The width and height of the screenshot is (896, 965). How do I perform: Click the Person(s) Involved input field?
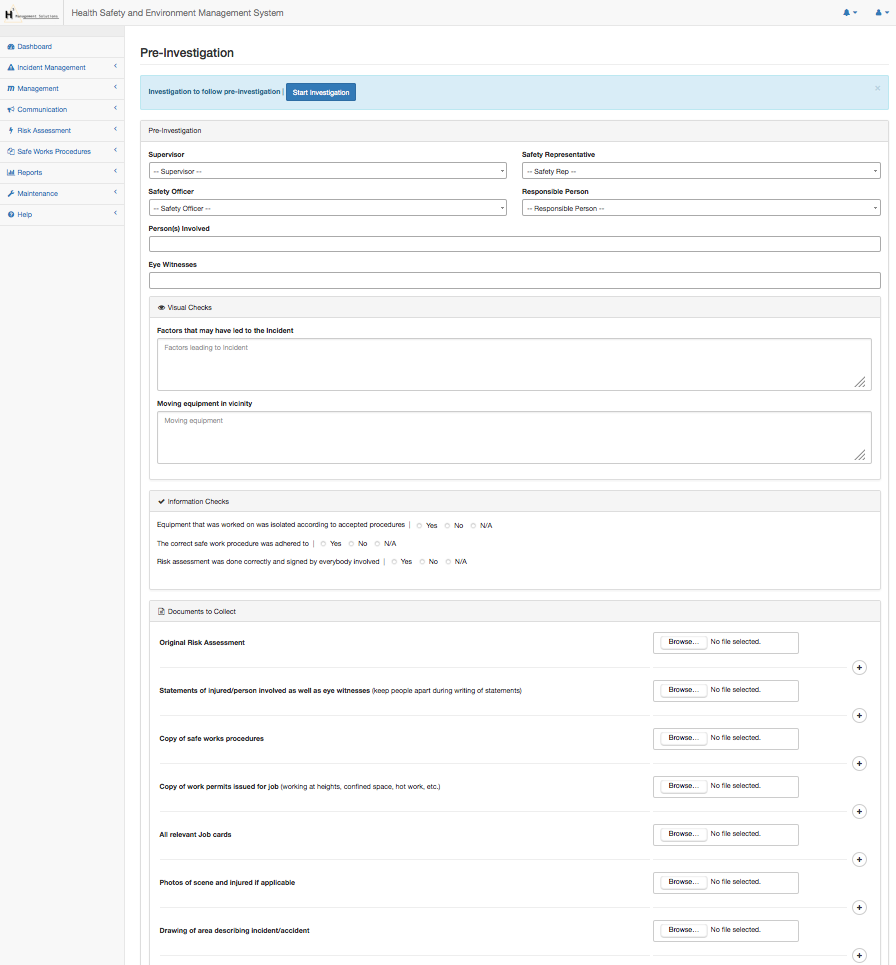(x=514, y=244)
